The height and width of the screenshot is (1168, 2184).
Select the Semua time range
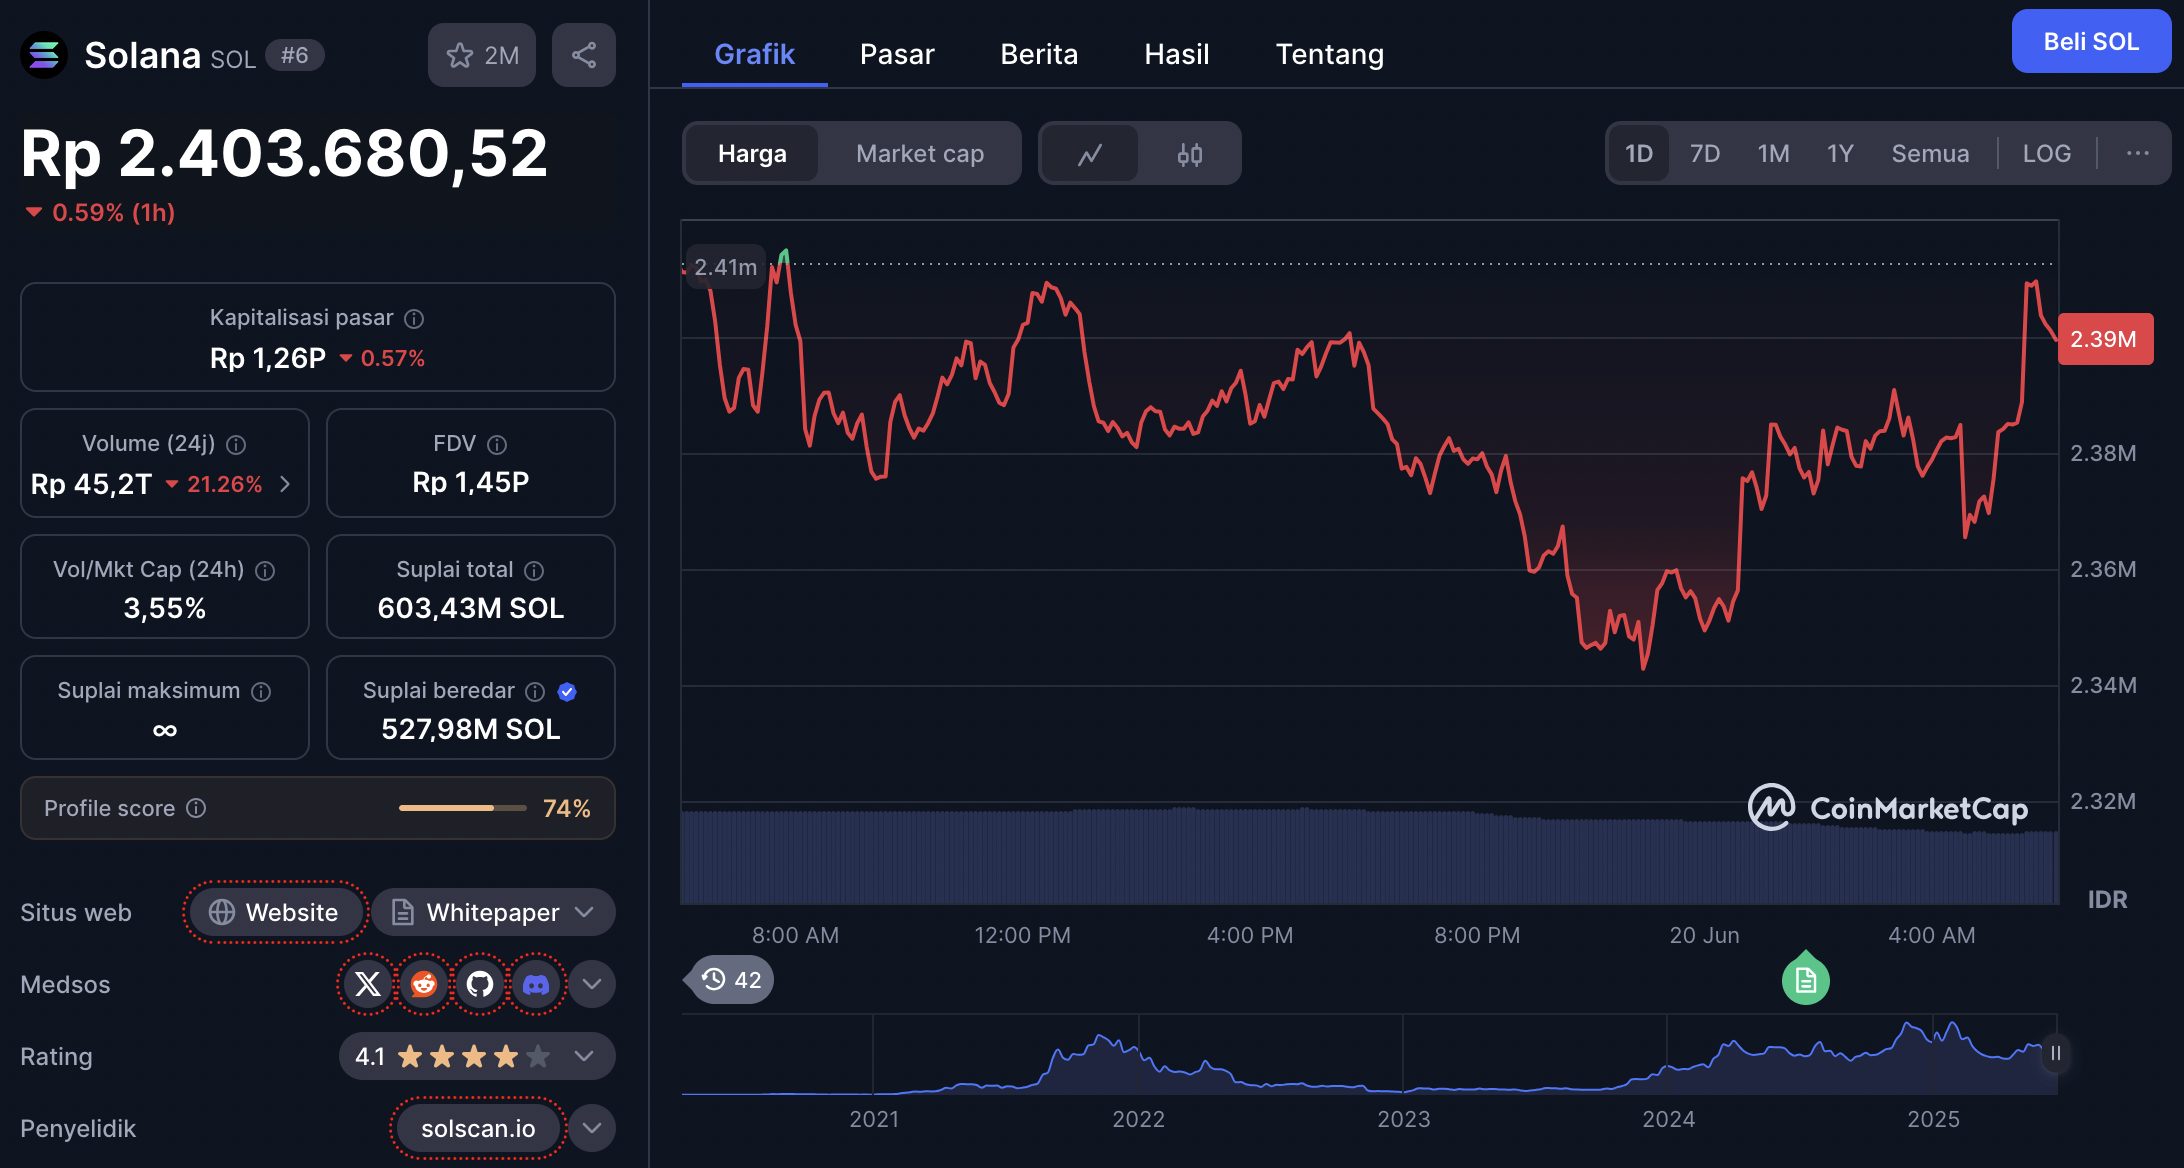(x=1930, y=153)
